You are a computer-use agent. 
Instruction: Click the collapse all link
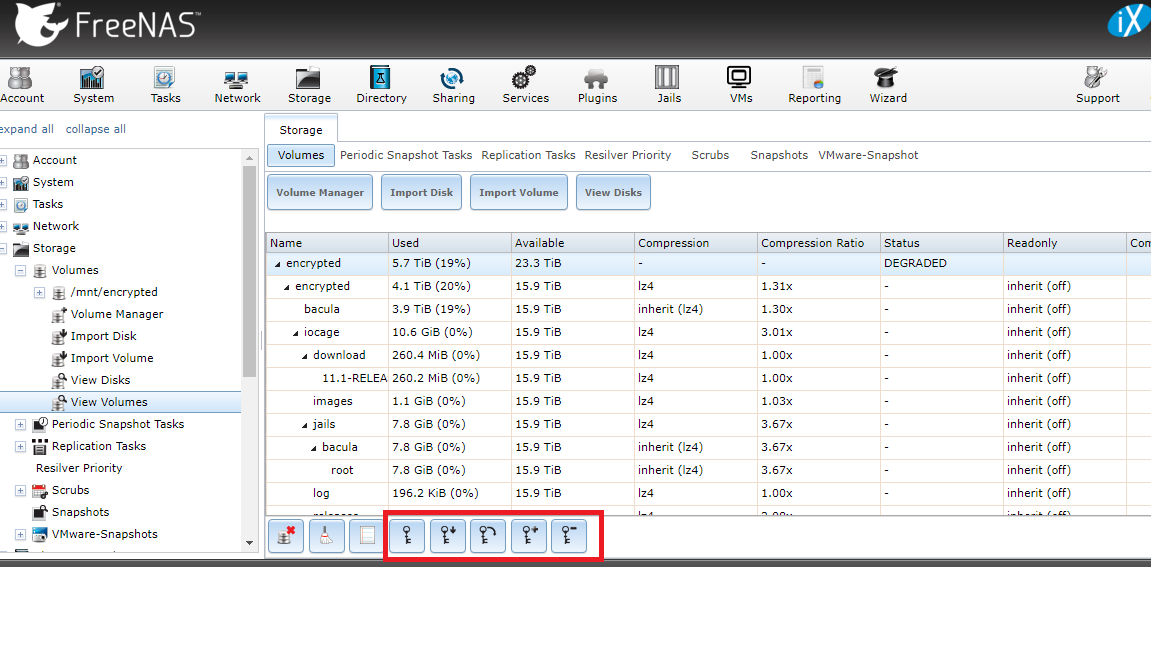tap(96, 129)
